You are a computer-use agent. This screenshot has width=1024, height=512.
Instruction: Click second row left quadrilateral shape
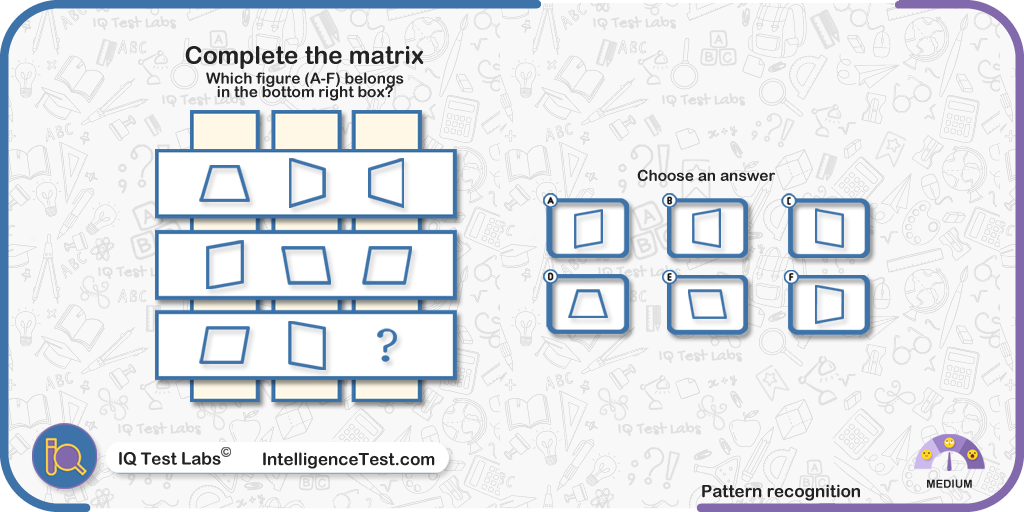pyautogui.click(x=225, y=264)
